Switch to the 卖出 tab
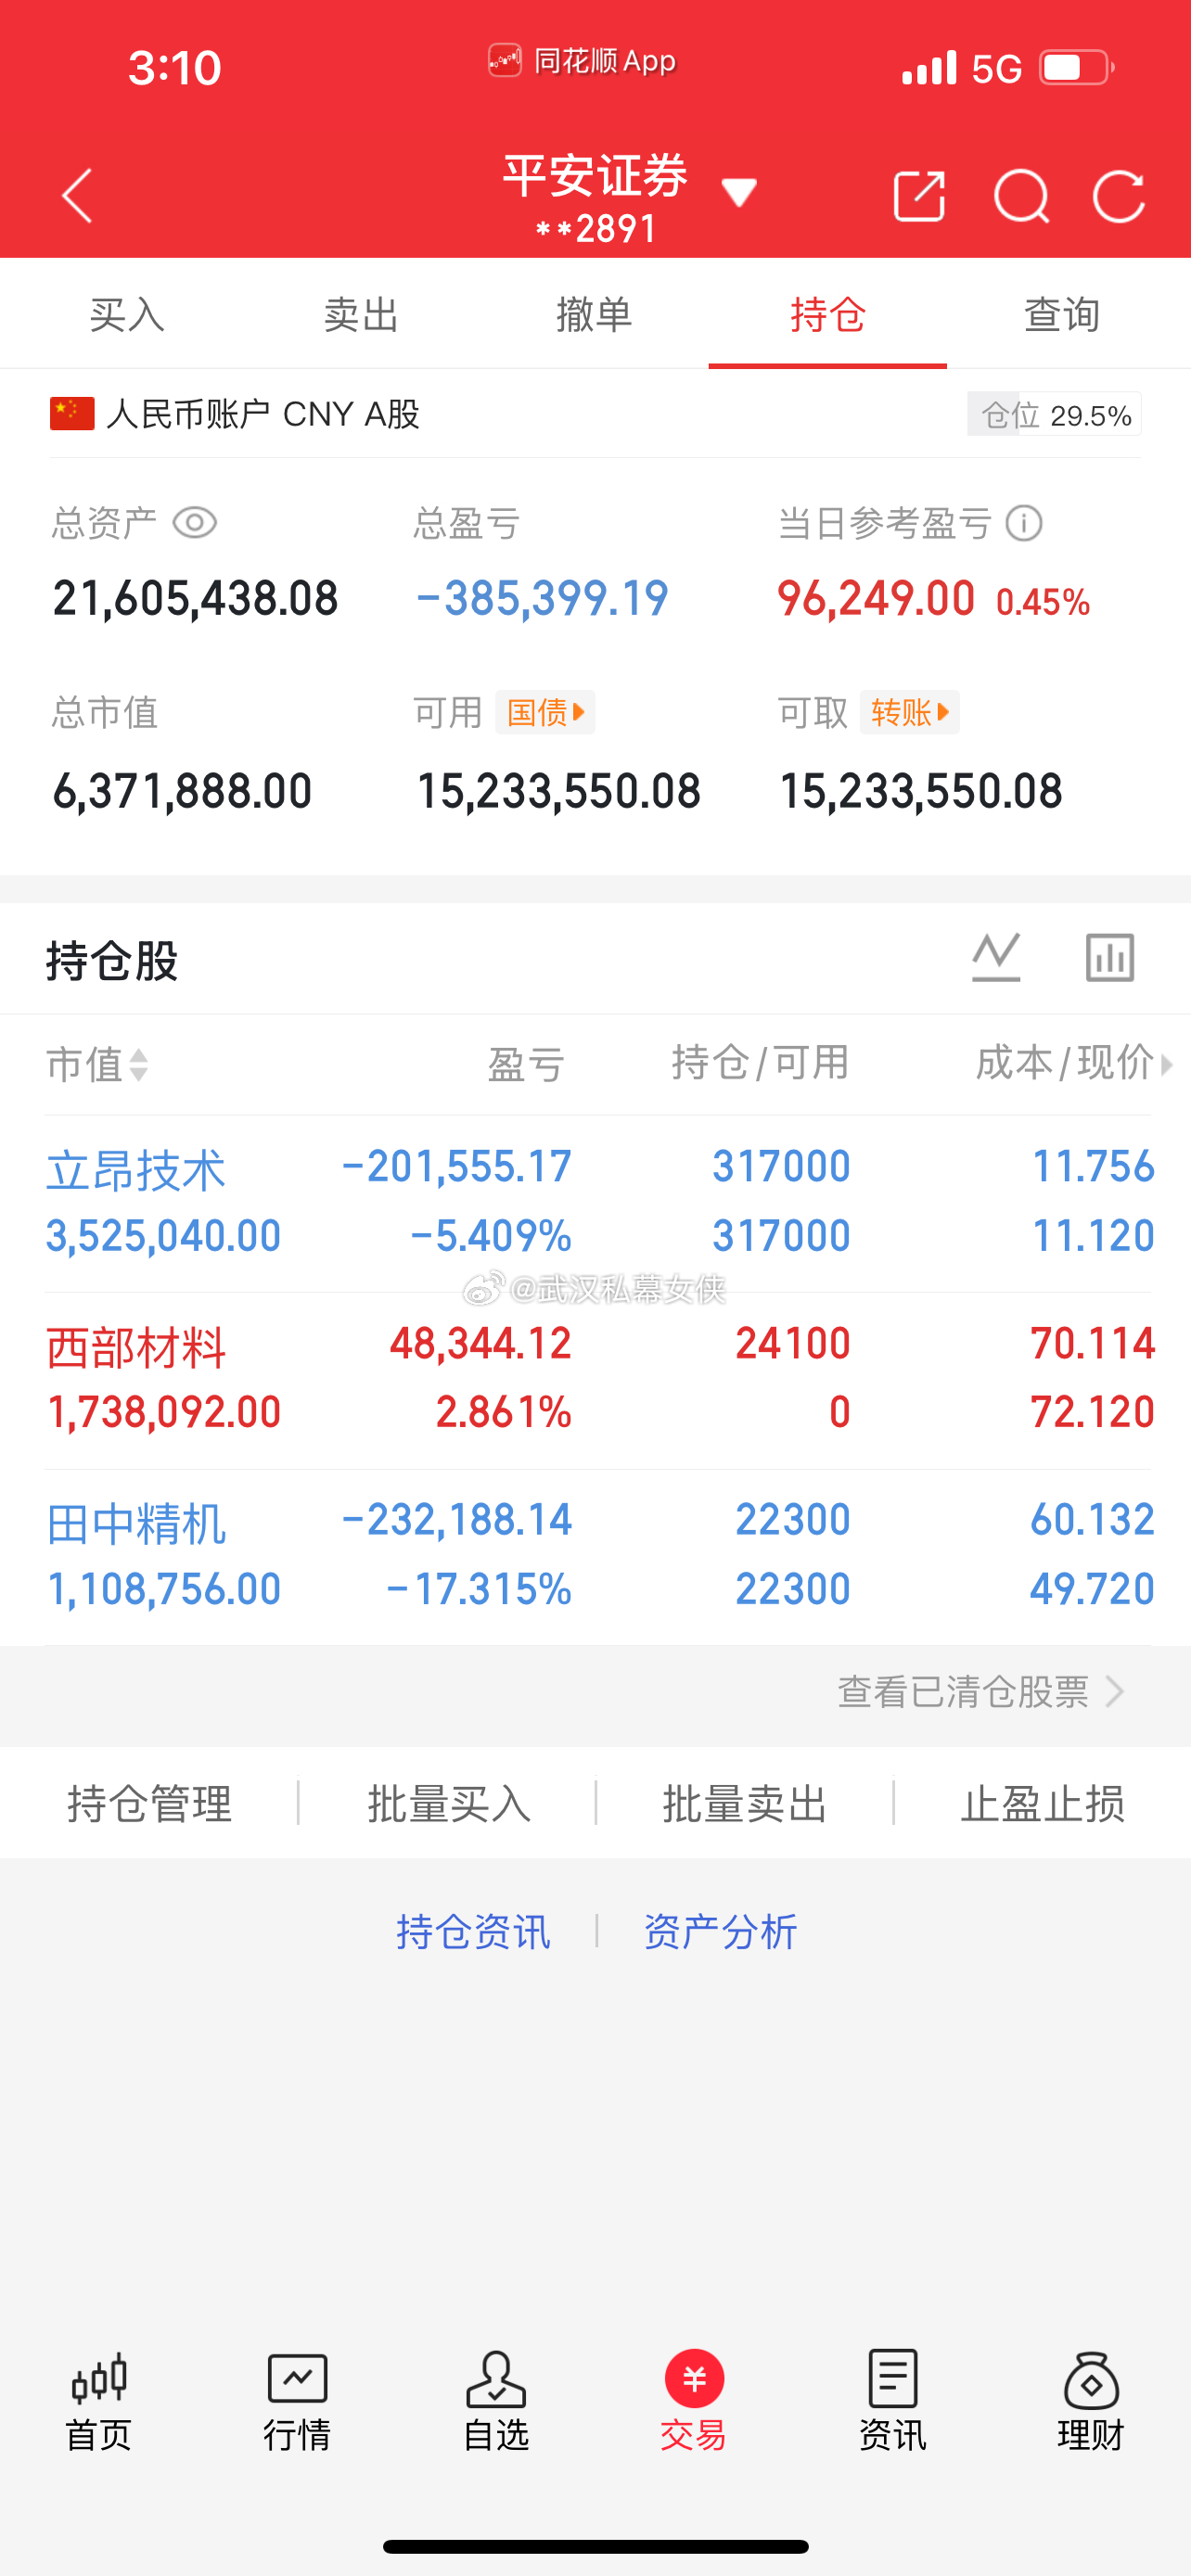Viewport: 1191px width, 2576px height. pyautogui.click(x=361, y=314)
